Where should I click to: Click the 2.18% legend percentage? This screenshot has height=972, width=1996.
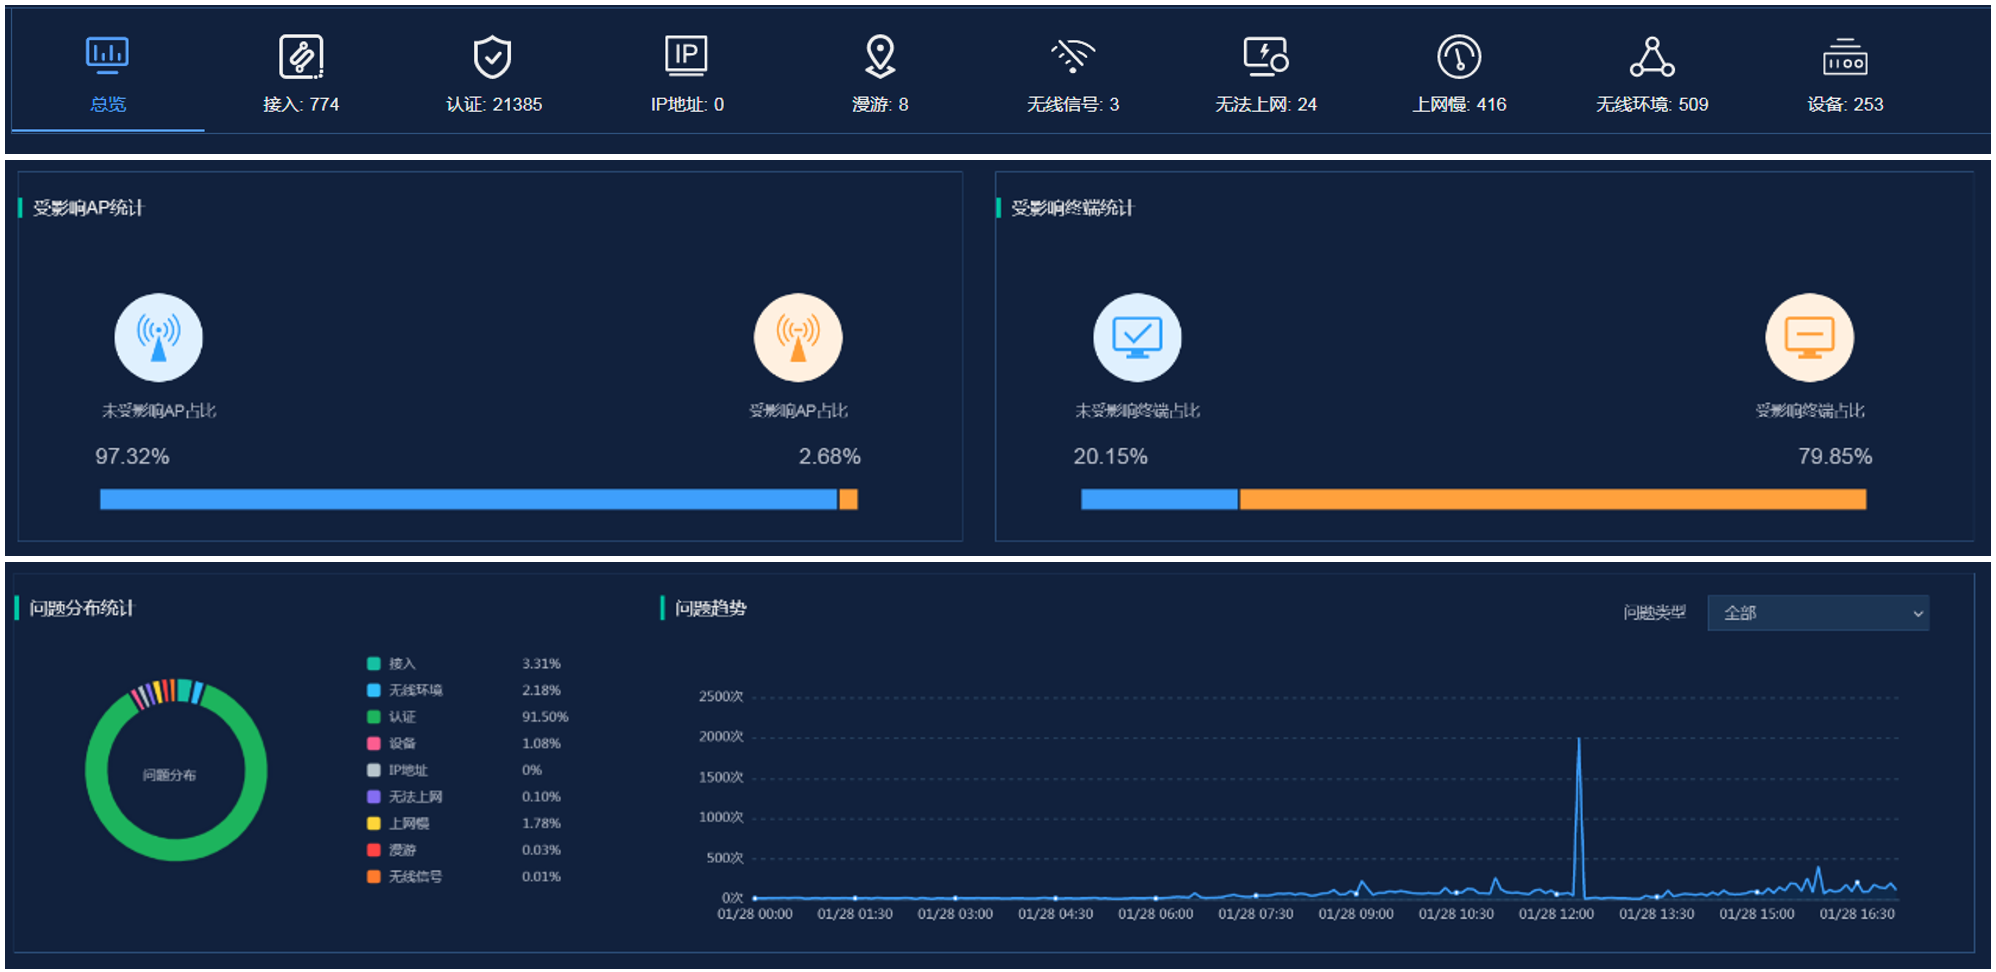pyautogui.click(x=541, y=690)
